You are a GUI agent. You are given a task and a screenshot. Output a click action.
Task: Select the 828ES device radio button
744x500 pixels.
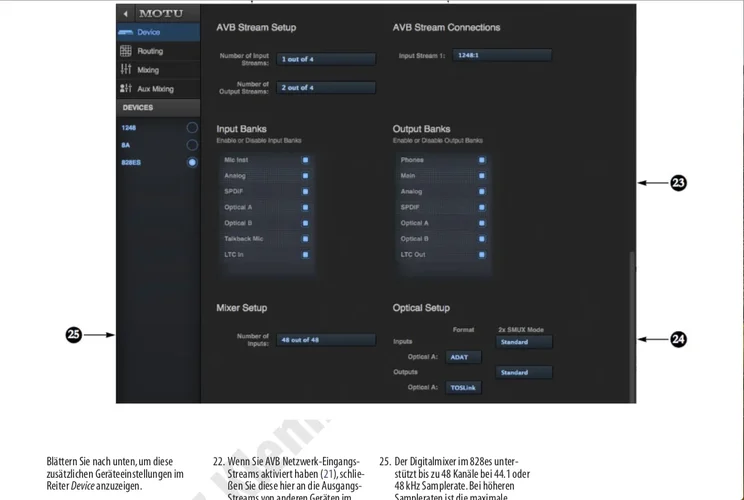(x=192, y=162)
